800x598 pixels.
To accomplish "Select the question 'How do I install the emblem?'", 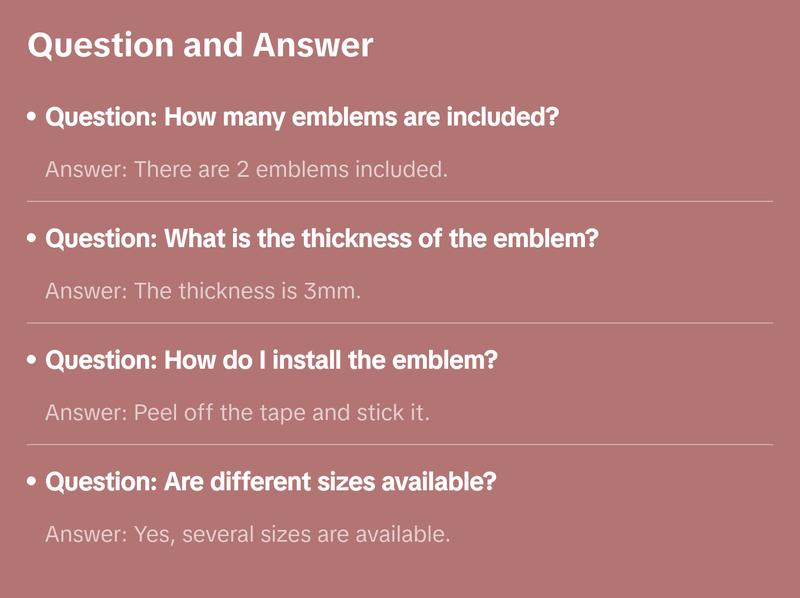I will tap(271, 360).
